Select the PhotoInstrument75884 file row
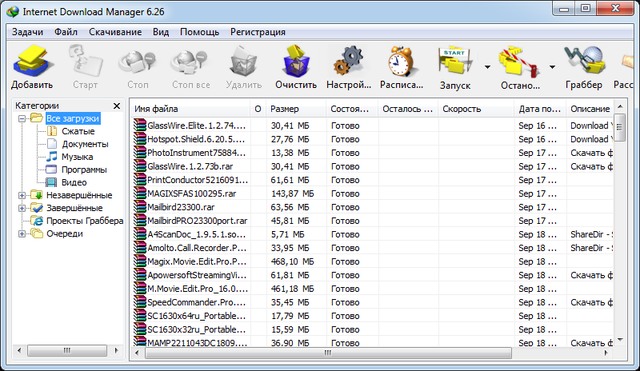Viewport: 640px width, 371px height. click(x=372, y=153)
